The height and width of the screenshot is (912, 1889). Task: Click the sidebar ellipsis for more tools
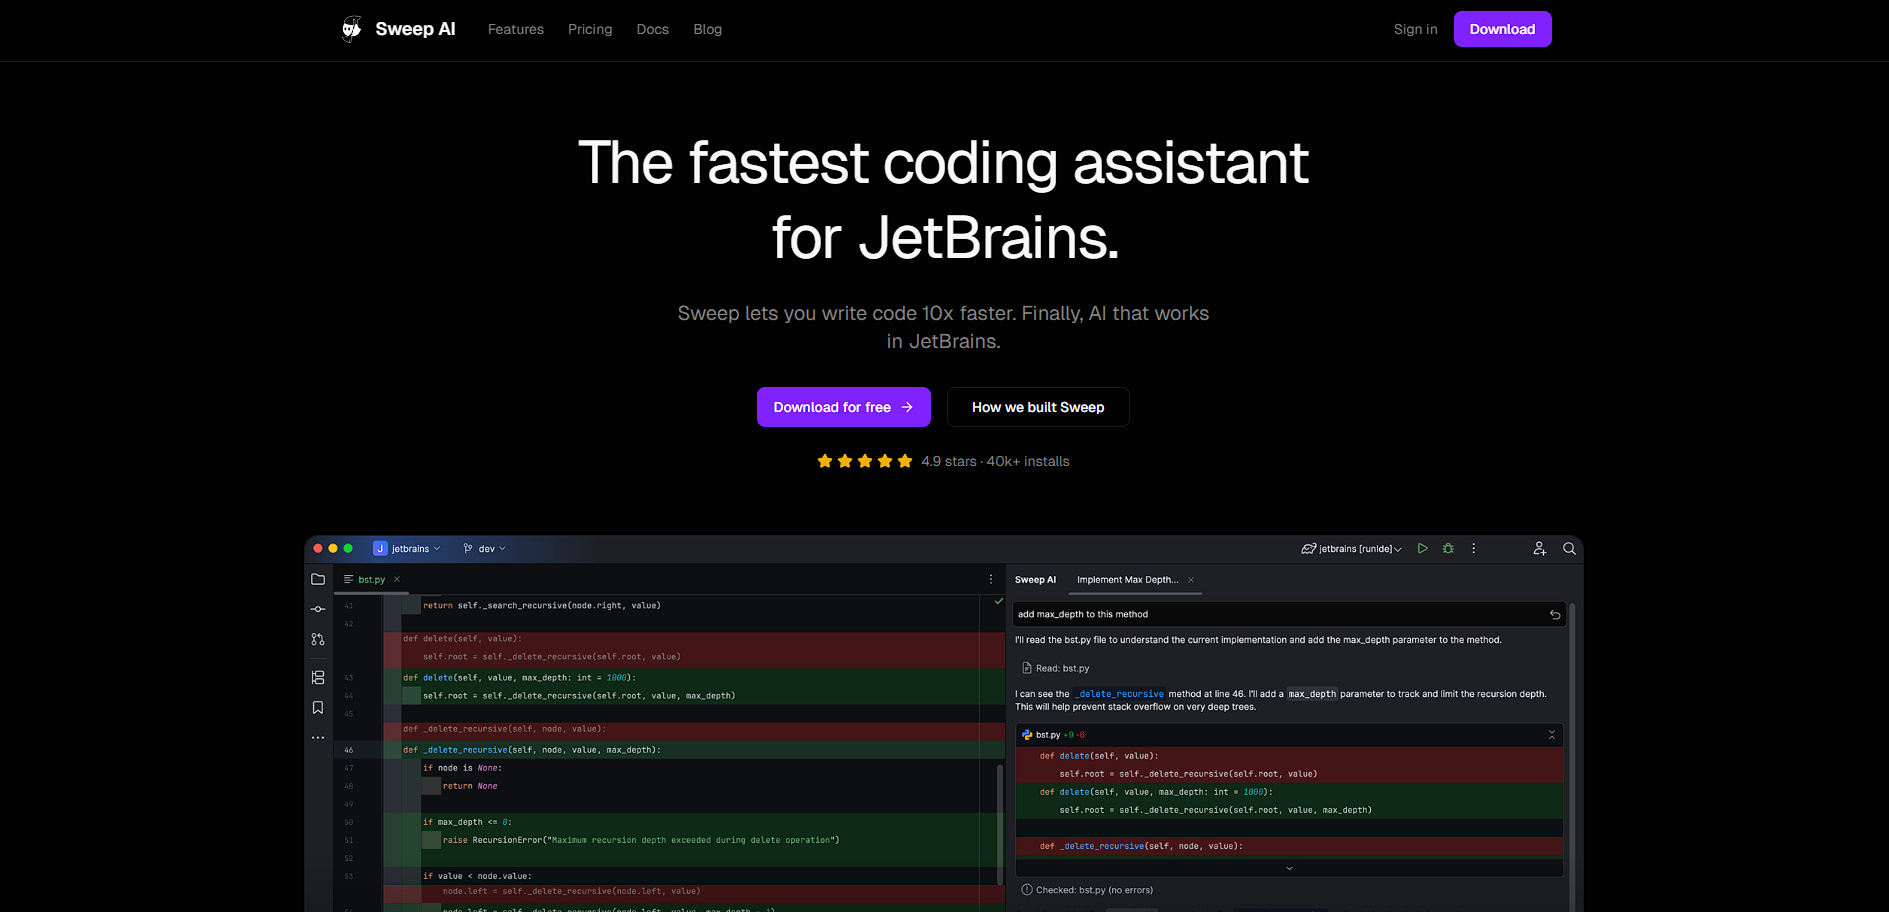pos(318,738)
